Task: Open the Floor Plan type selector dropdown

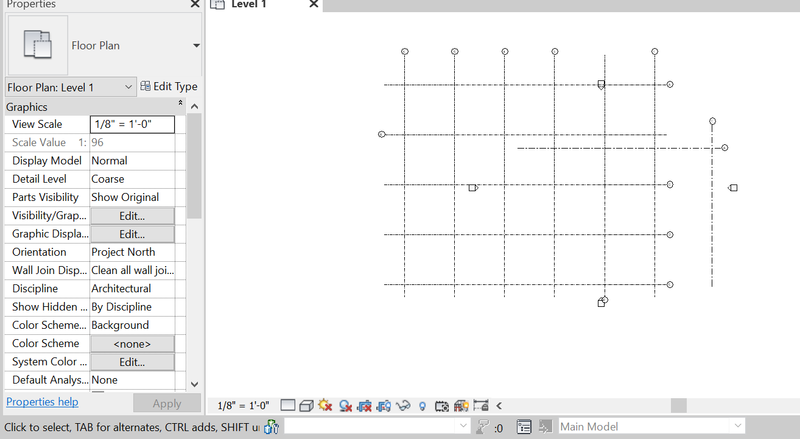Action: 196,45
